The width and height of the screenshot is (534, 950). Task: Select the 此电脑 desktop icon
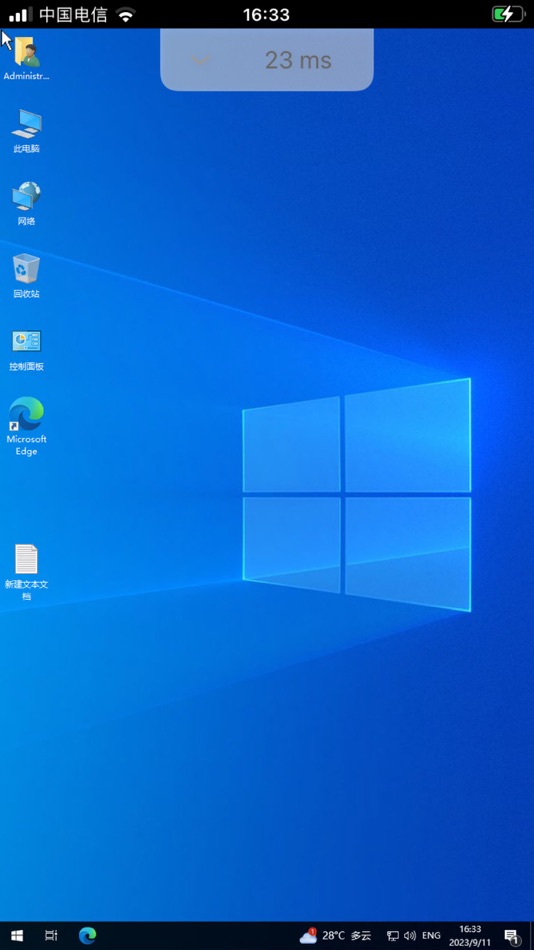26,131
